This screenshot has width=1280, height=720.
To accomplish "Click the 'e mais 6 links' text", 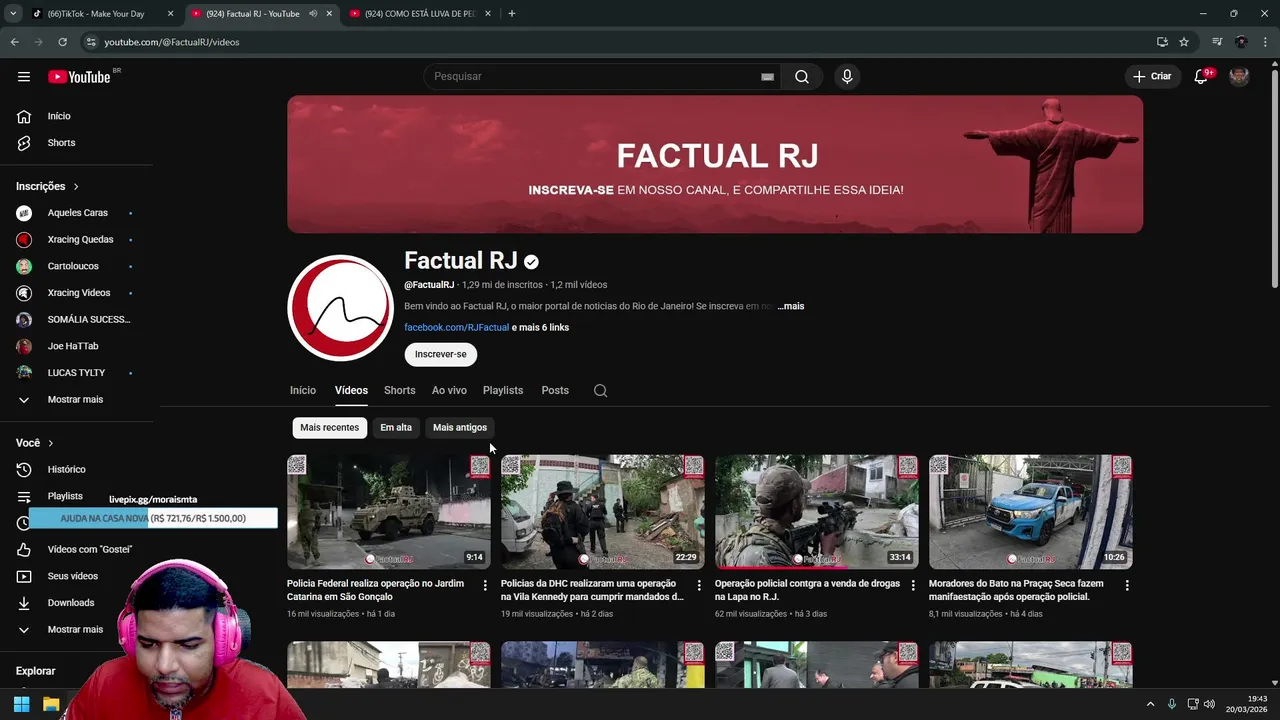I will pyautogui.click(x=540, y=327).
